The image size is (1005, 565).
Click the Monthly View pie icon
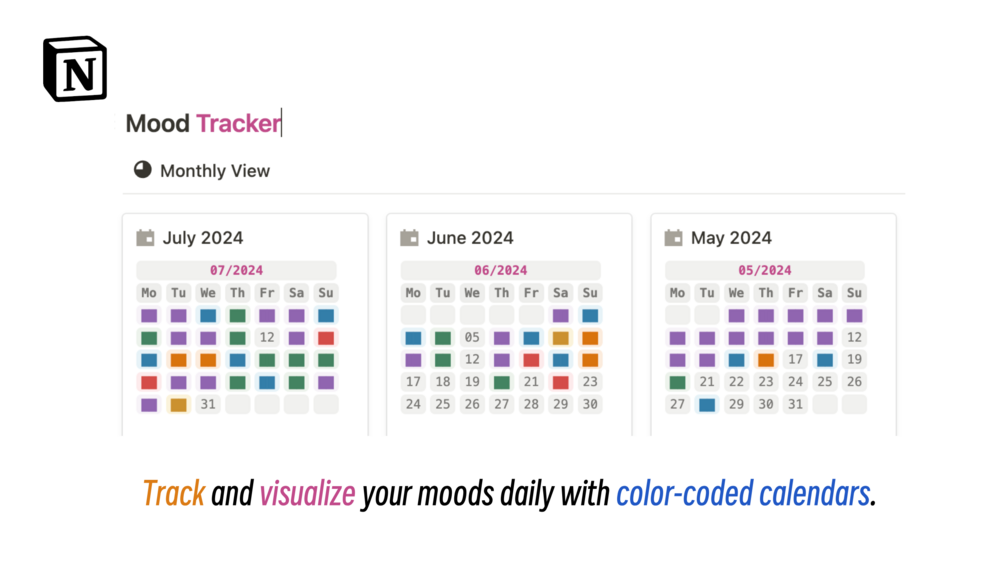143,169
